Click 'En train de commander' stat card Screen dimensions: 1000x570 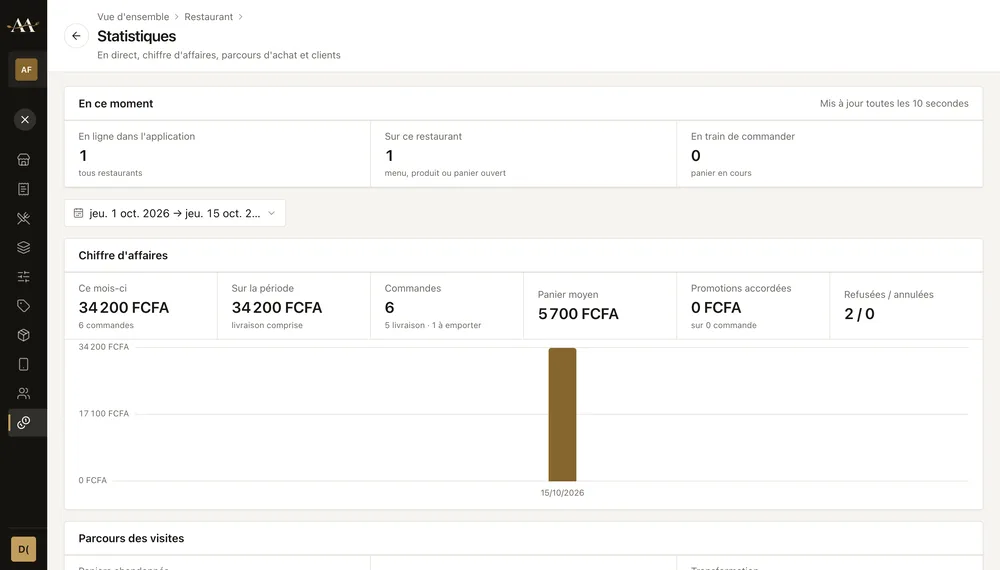[x=830, y=154]
